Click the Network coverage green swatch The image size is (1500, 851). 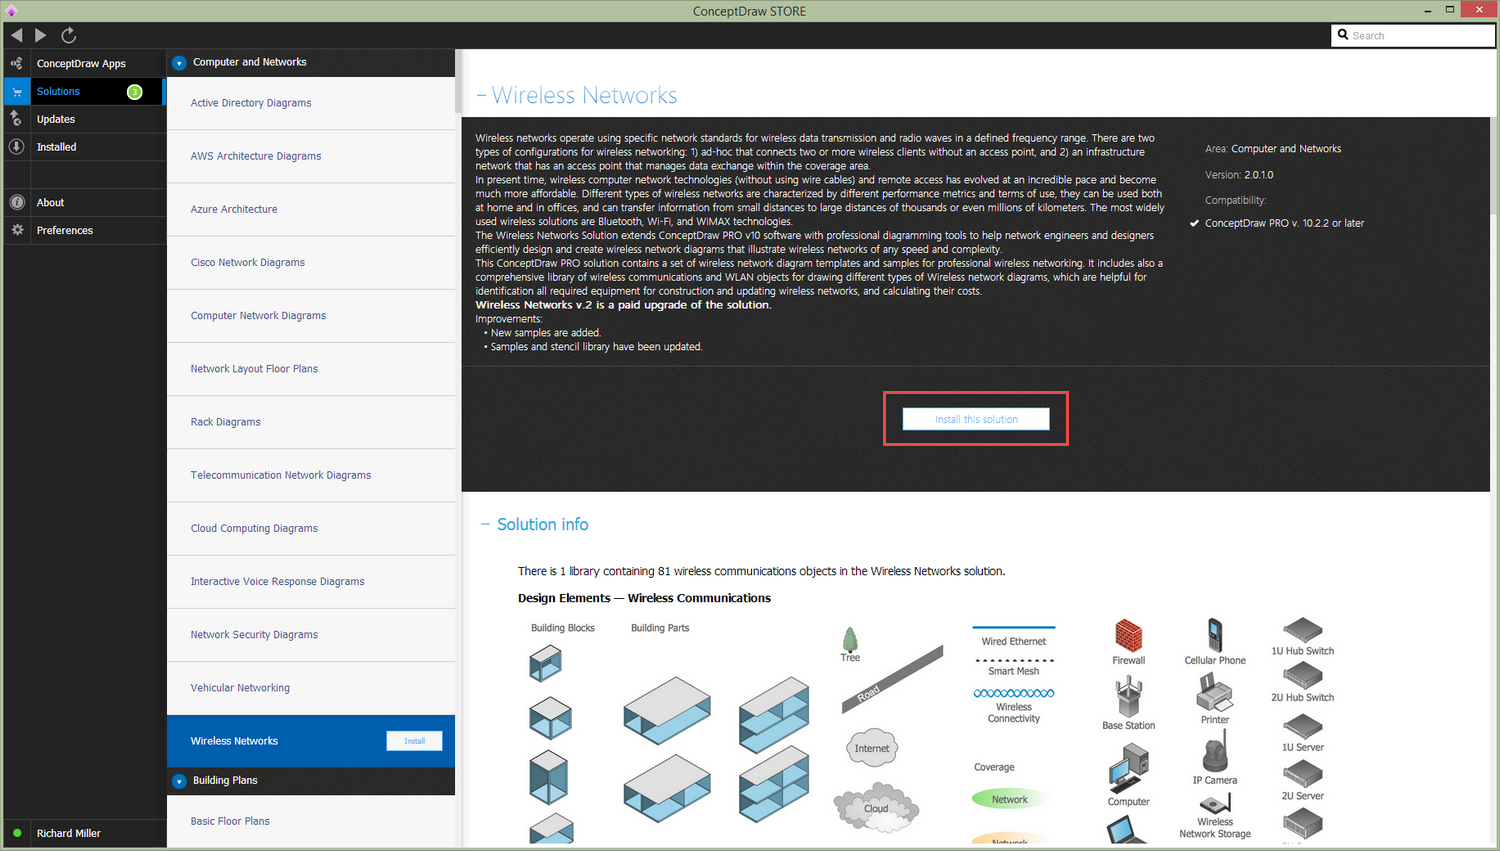1010,799
